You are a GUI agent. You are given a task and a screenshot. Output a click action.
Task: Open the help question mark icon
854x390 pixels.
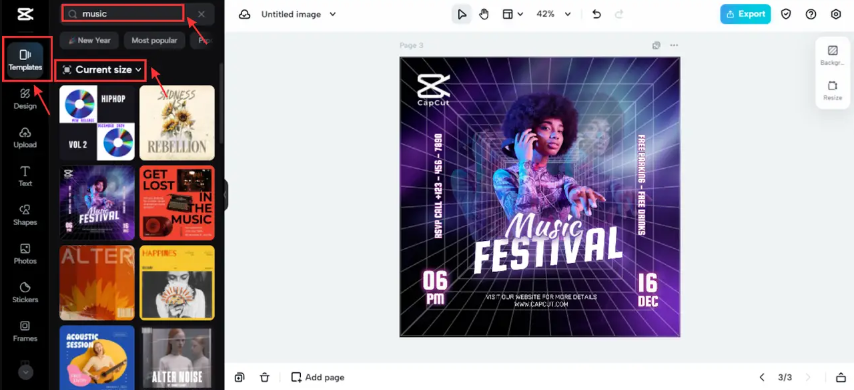tap(810, 14)
